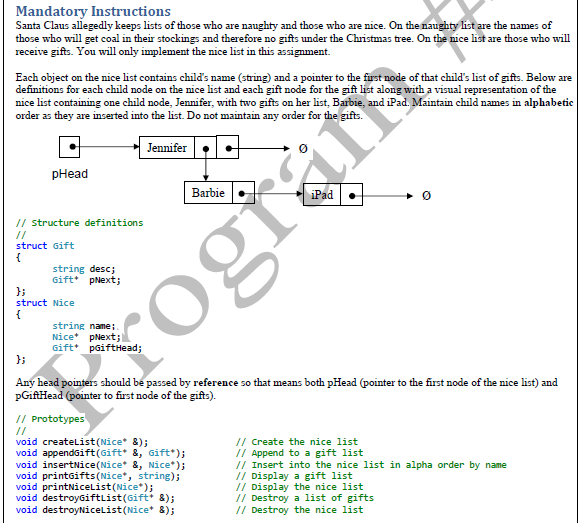Click the 'void destroyGiftList(Gift* &);' prototype
Viewport: 580px width, 523px height.
[95, 498]
